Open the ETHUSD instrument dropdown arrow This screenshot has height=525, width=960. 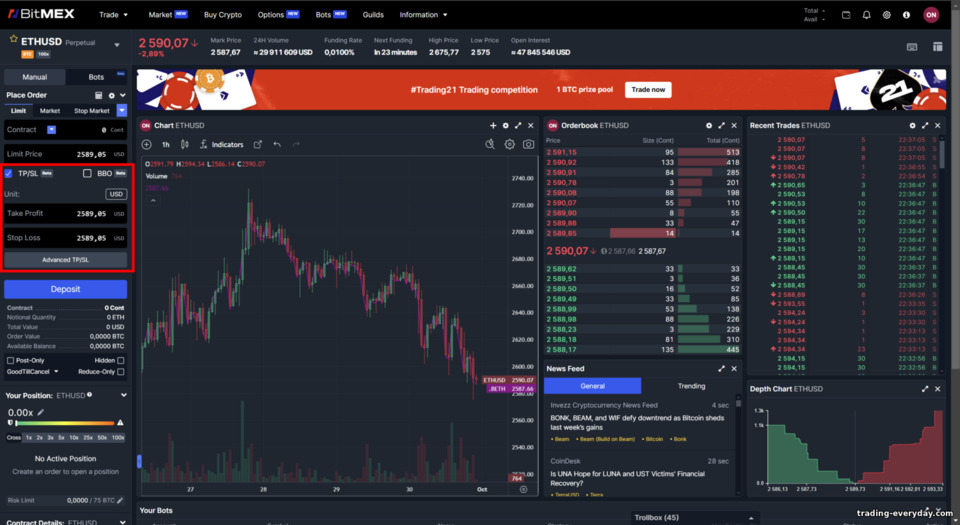click(x=117, y=45)
